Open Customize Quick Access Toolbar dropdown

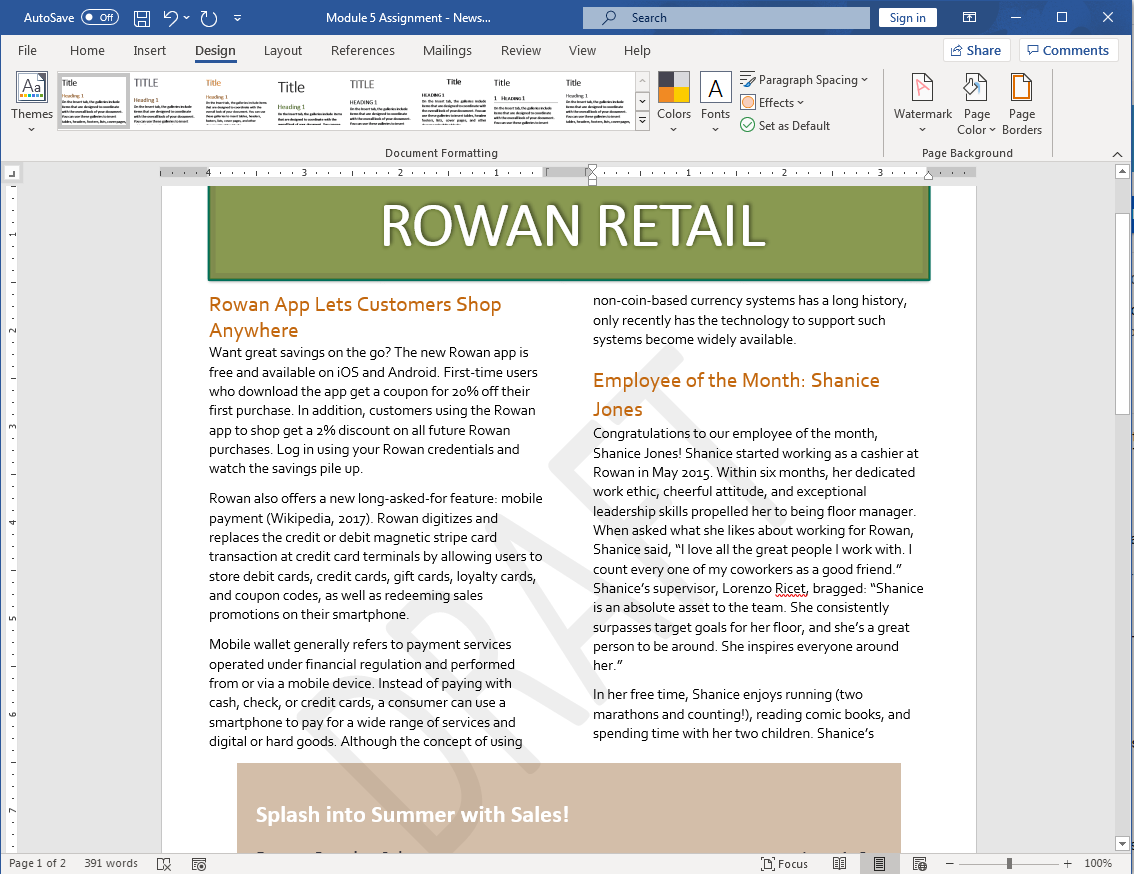pos(237,18)
